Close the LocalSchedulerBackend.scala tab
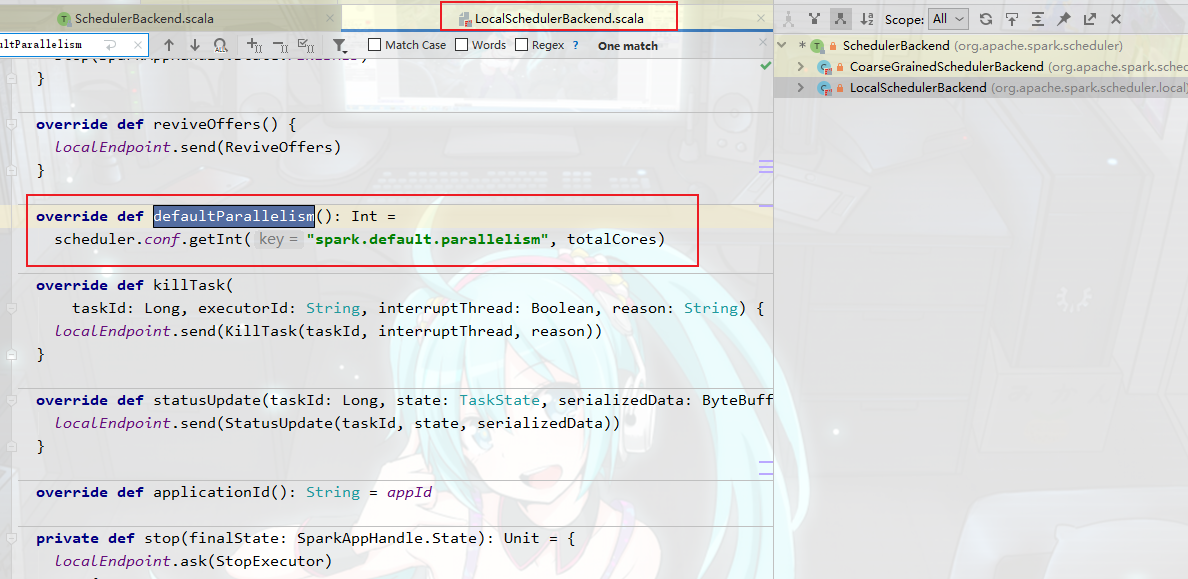 761,18
